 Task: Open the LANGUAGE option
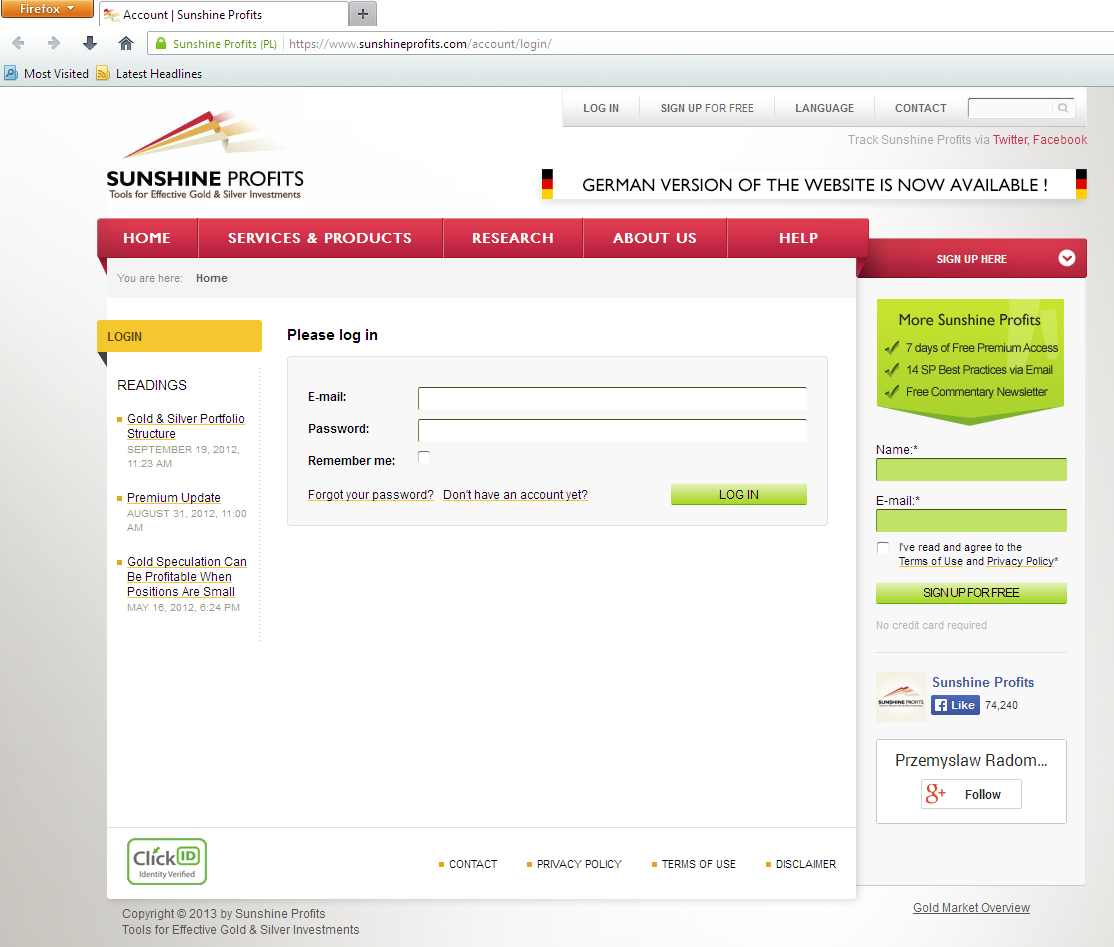tap(824, 108)
